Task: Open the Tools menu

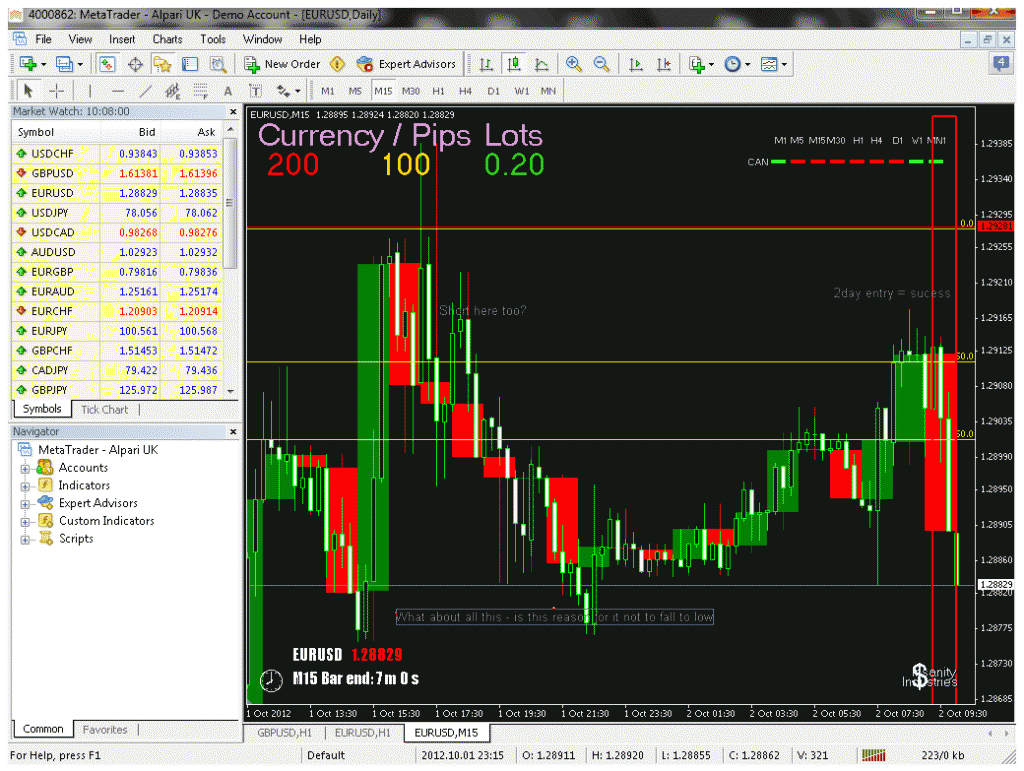Action: [212, 39]
